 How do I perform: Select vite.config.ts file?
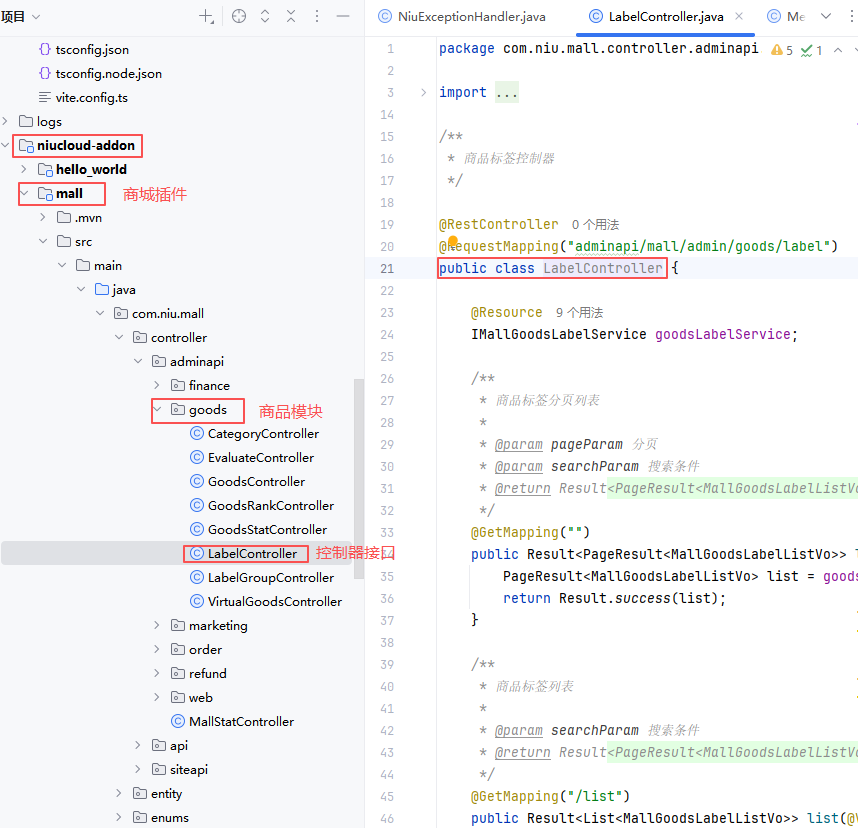[91, 97]
